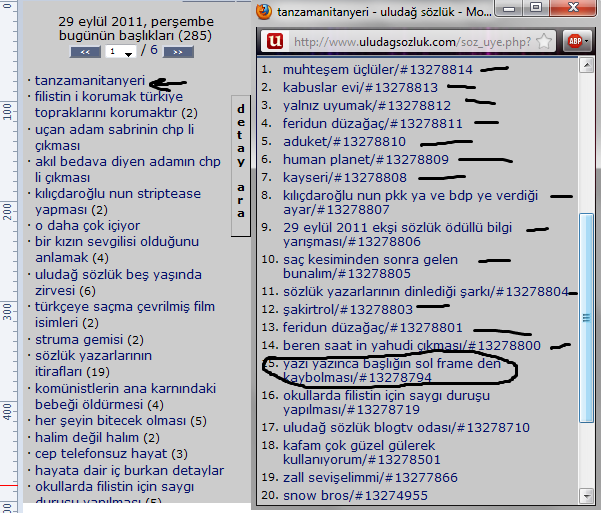Open entry 'yalnız uyumak/#13278812'
Screen dimensions: 606x513
point(367,106)
